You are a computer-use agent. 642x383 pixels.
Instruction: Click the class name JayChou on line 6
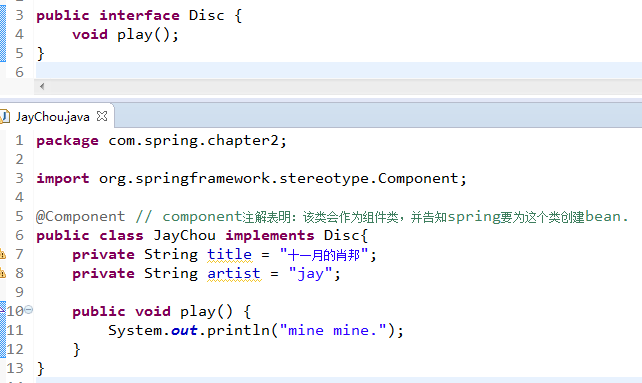(x=184, y=236)
